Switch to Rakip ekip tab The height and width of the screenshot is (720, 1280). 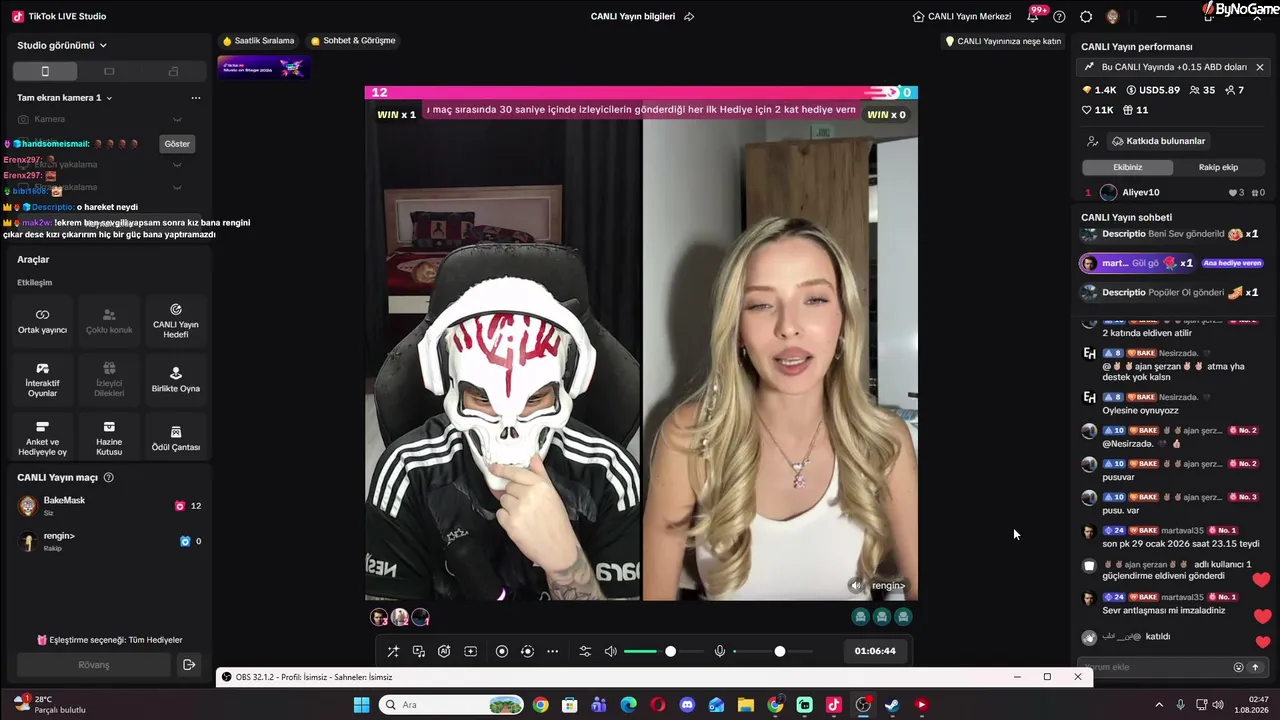pos(1218,167)
